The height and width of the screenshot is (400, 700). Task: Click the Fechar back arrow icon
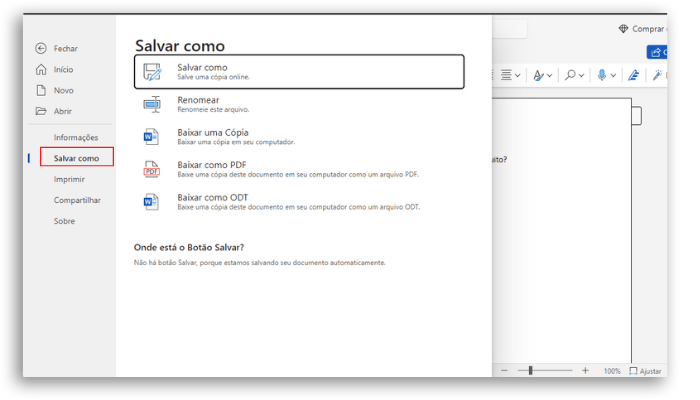tap(41, 48)
